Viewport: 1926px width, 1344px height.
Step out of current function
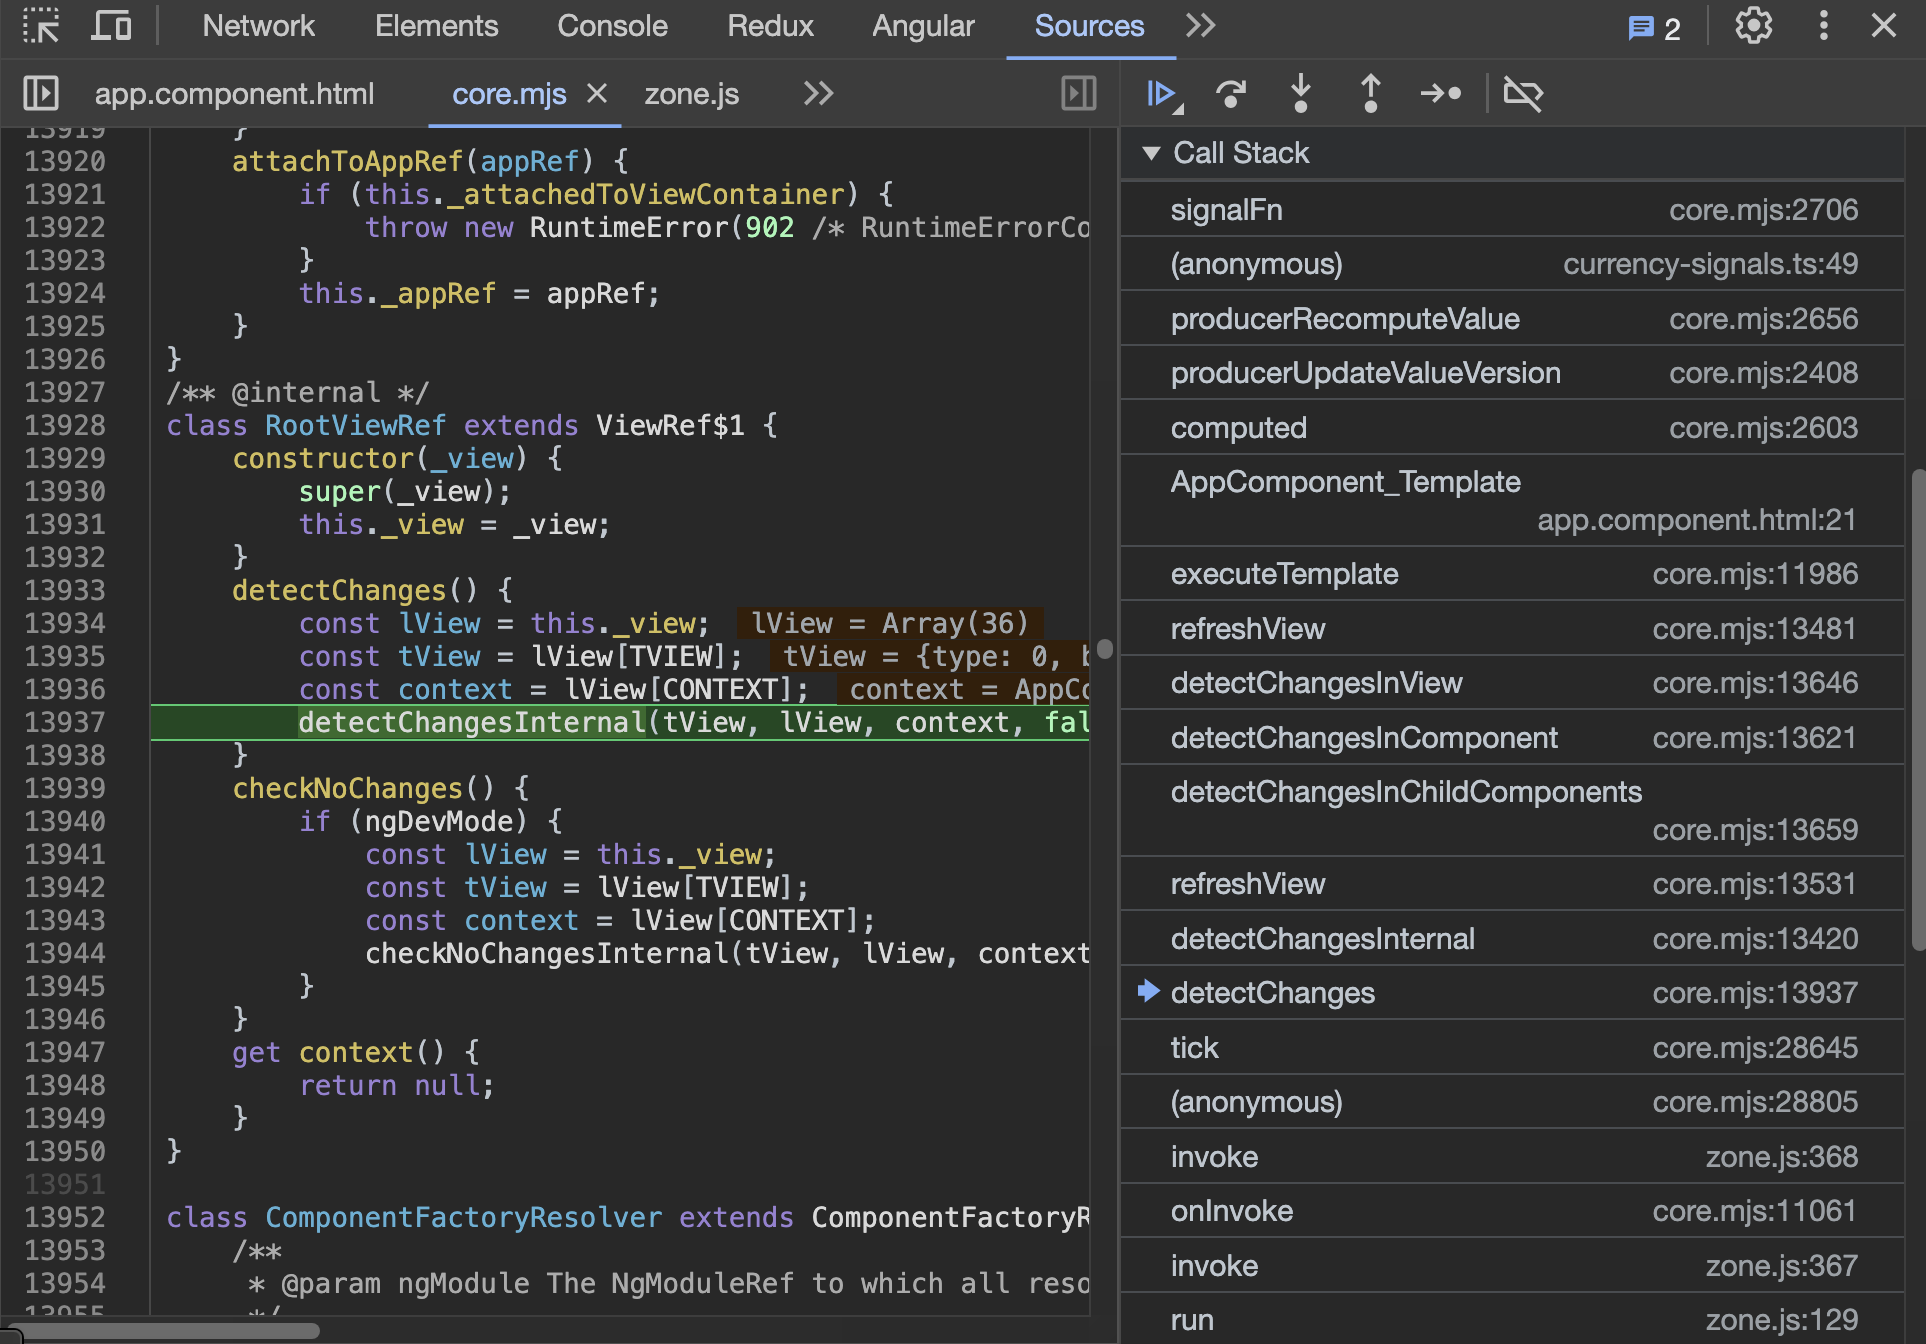click(1370, 94)
